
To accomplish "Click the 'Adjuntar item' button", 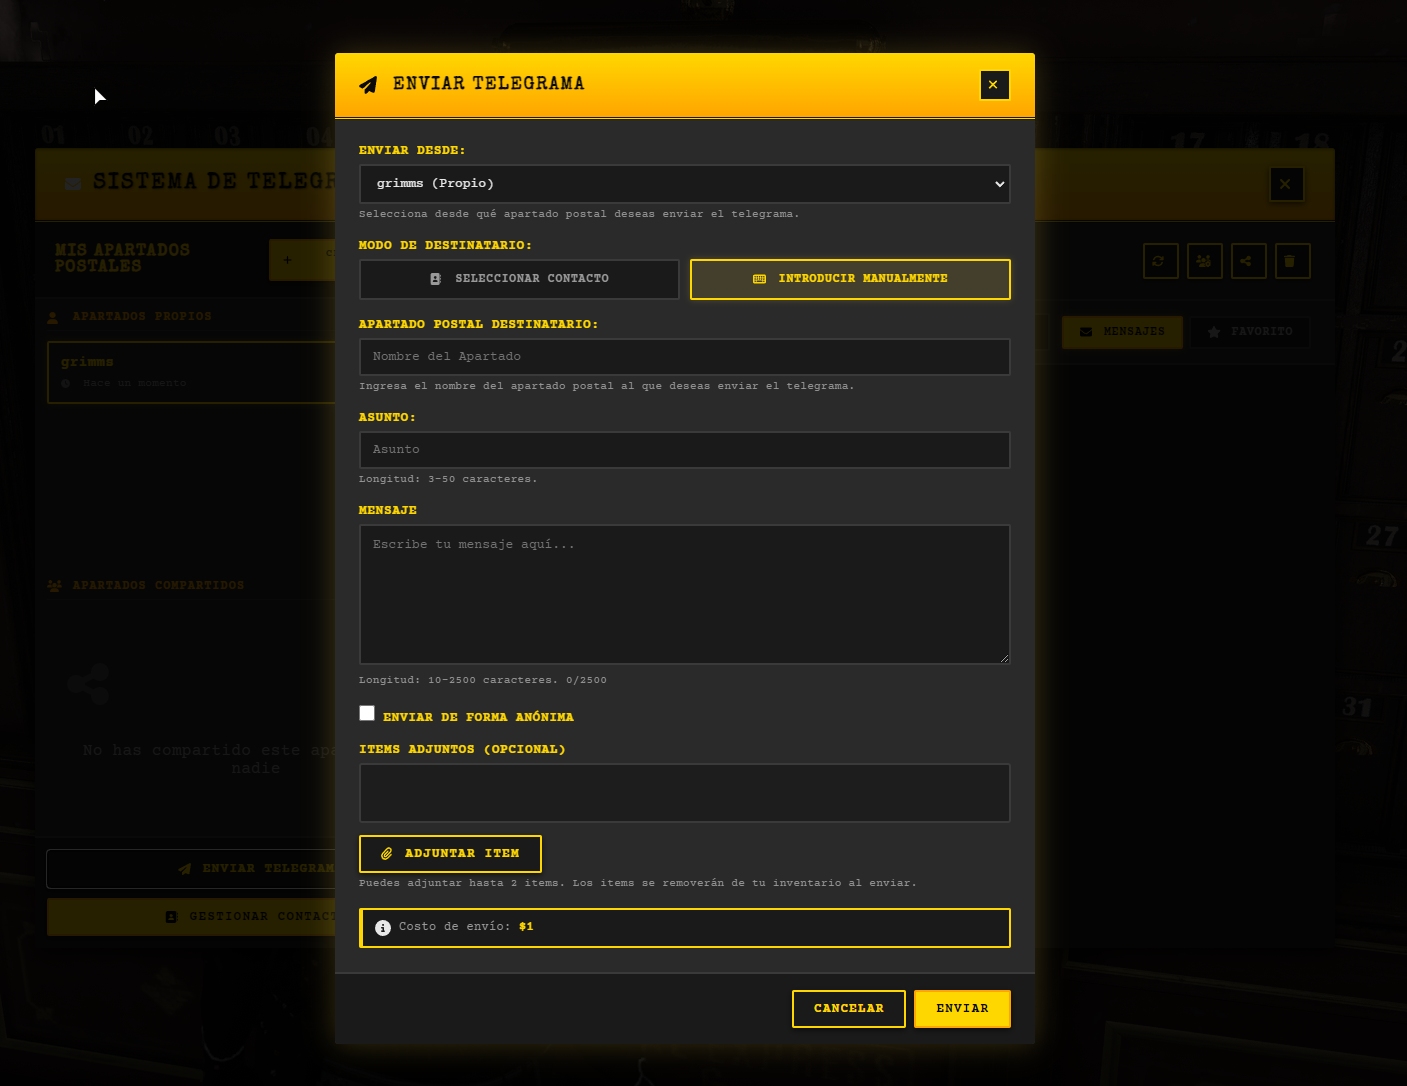I will coord(450,854).
